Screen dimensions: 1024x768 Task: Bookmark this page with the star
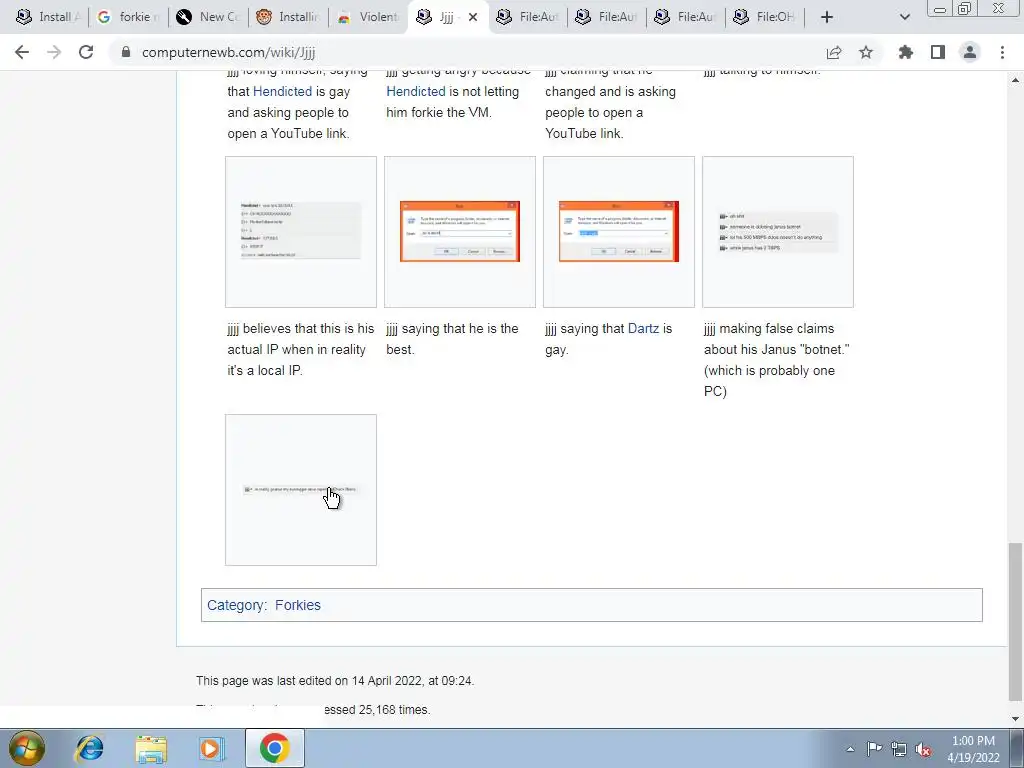pos(866,52)
